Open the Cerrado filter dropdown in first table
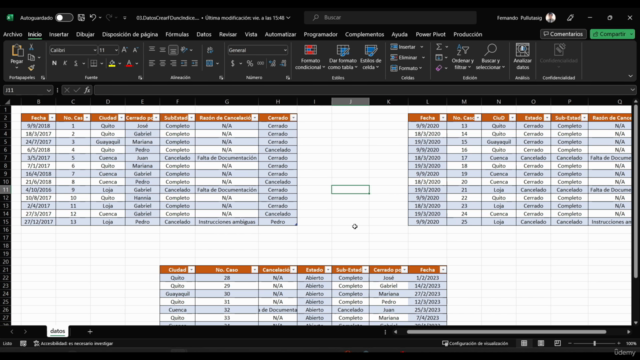The height and width of the screenshot is (360, 640). [x=293, y=118]
